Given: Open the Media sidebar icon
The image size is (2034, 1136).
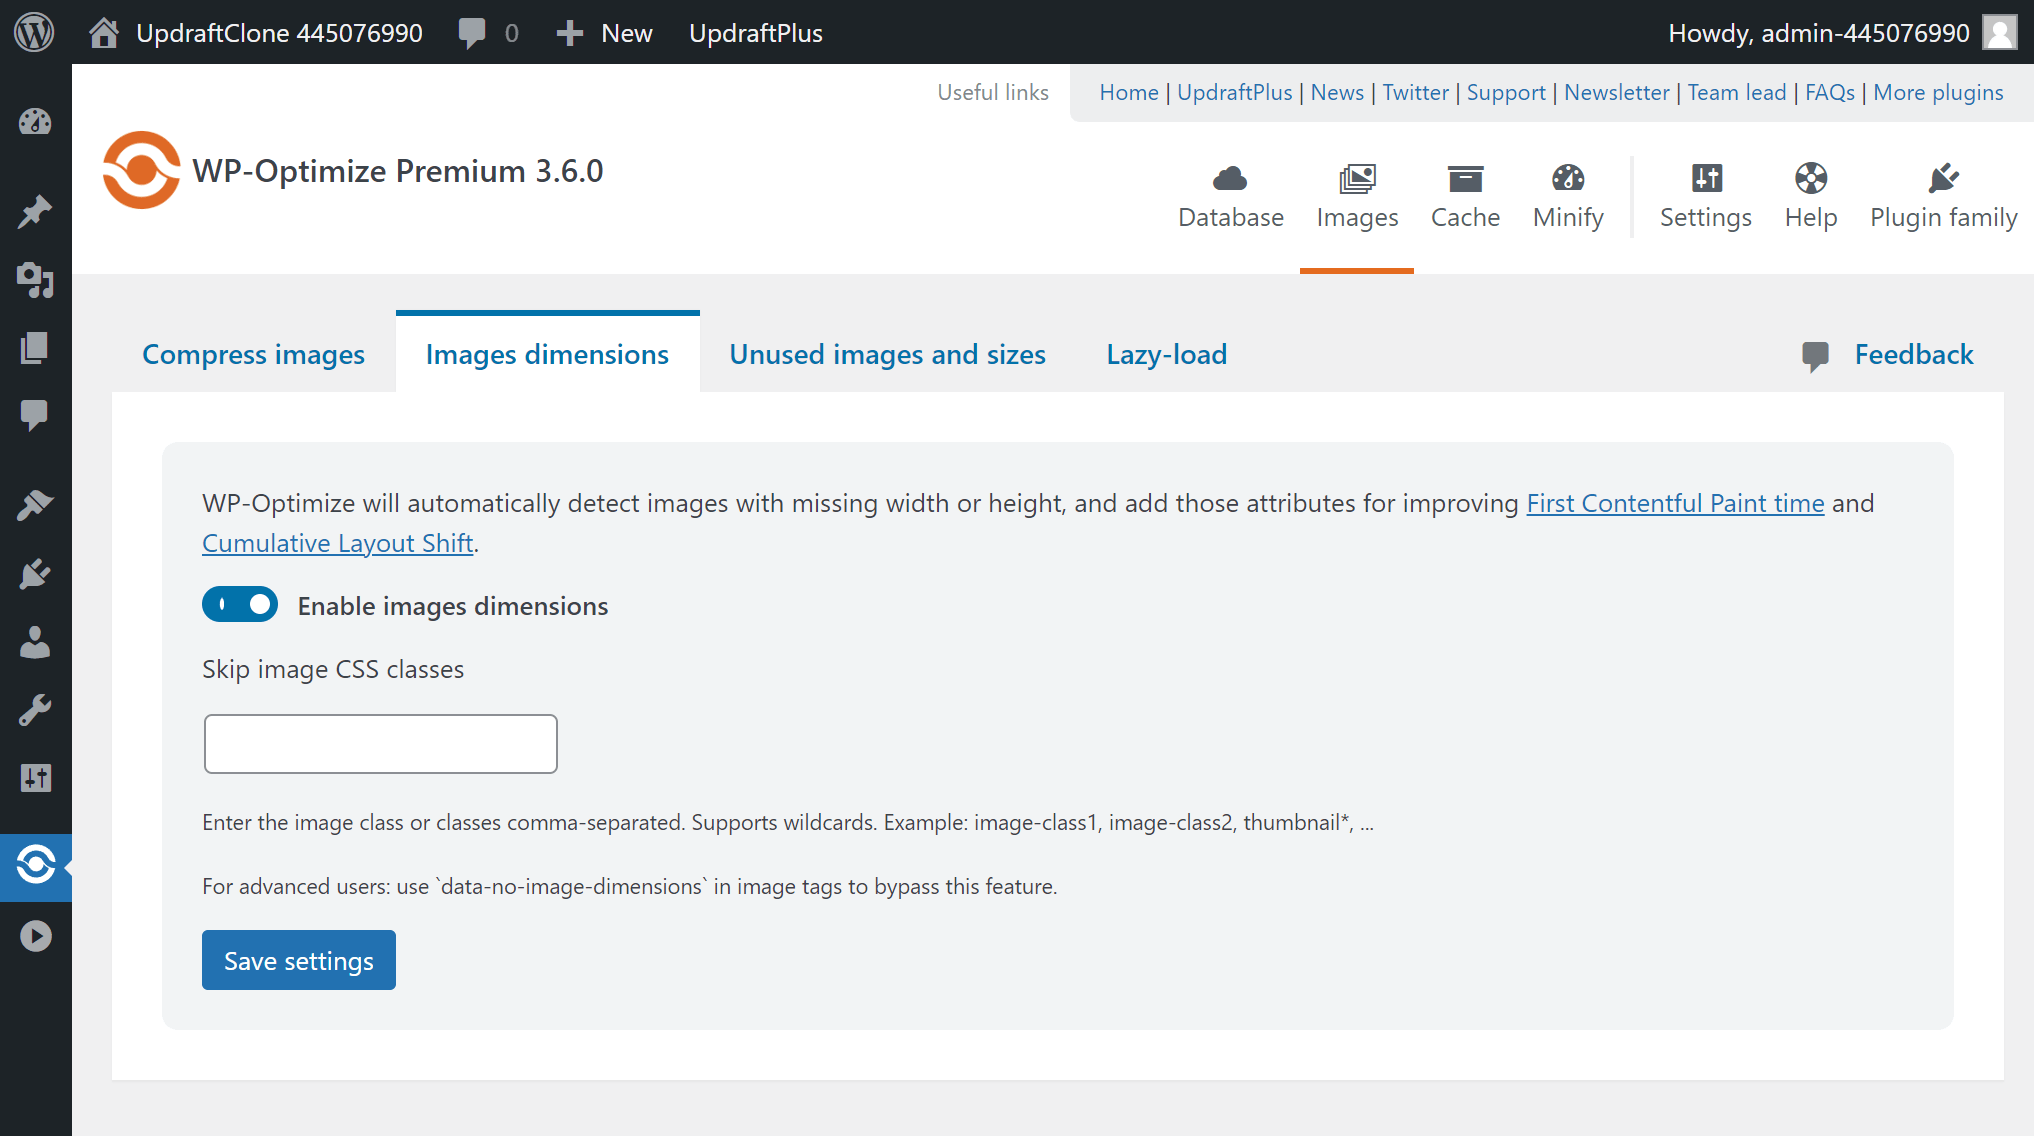Looking at the screenshot, I should (x=35, y=280).
